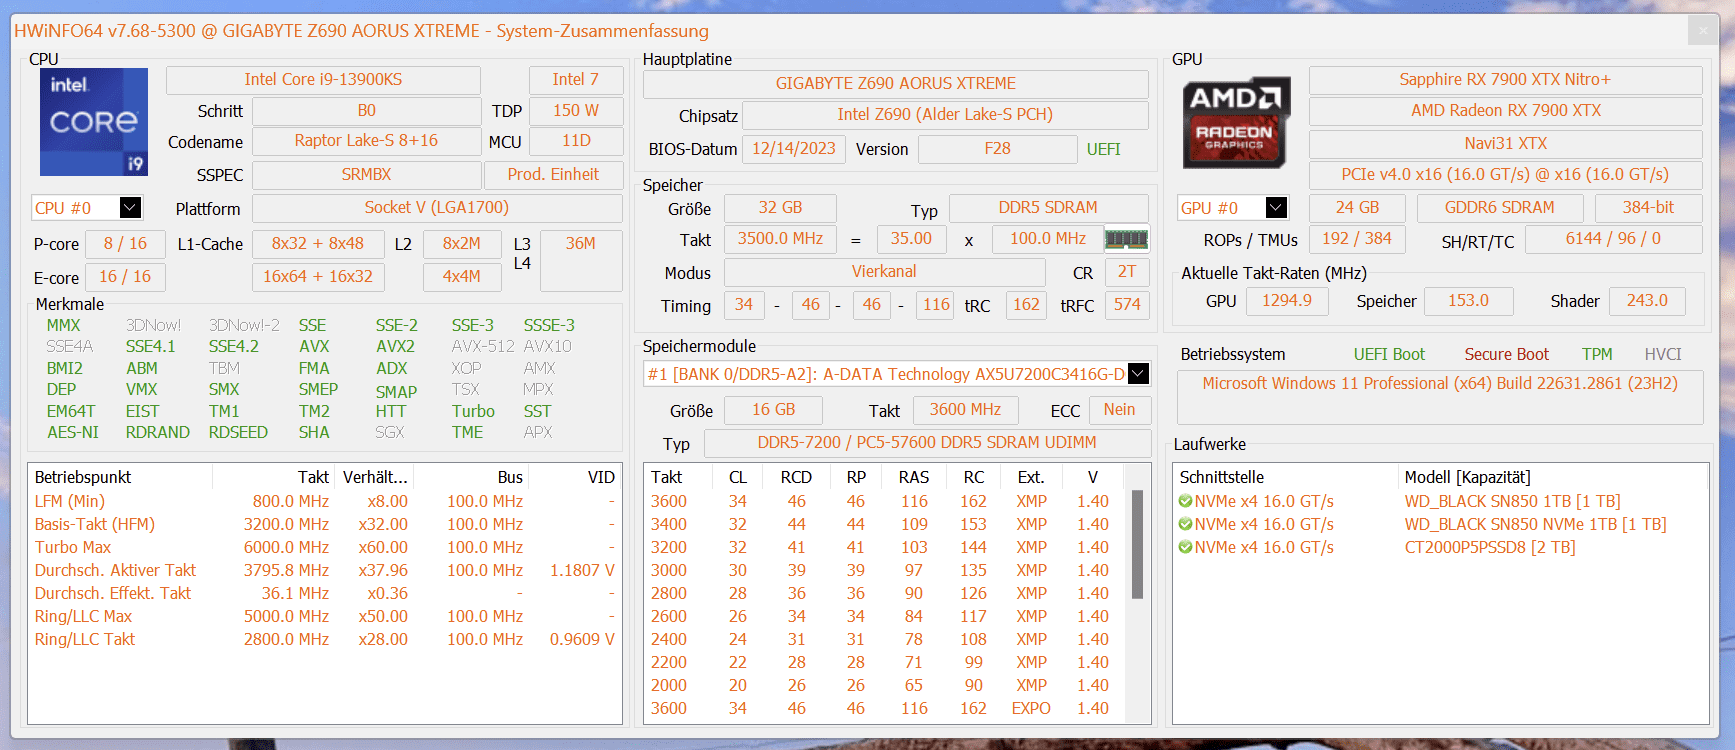Click the 1294.9 GPU clock value
This screenshot has height=750, width=1735.
[1287, 301]
